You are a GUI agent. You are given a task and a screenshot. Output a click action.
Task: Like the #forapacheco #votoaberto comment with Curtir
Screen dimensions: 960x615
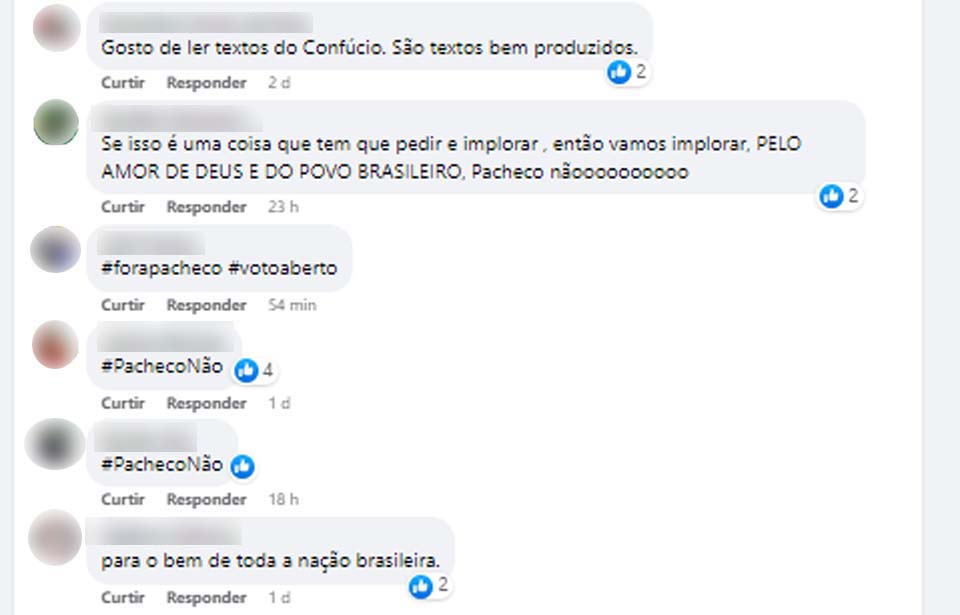(123, 305)
